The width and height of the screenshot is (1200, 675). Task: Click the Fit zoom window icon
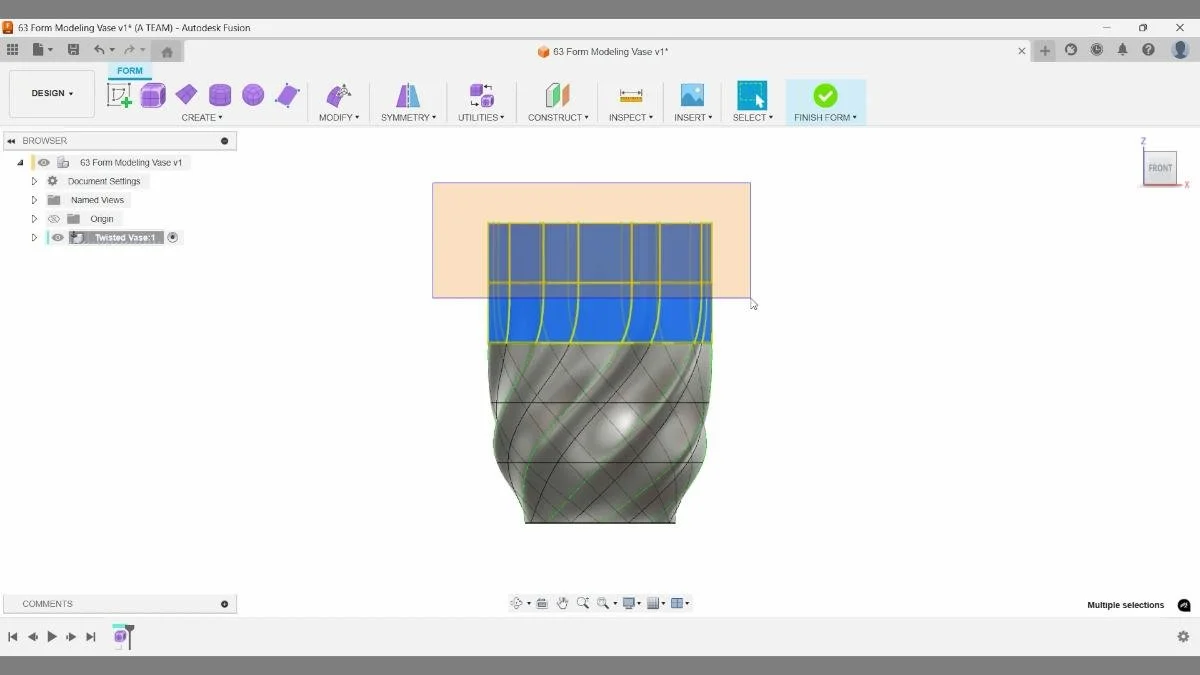(603, 603)
